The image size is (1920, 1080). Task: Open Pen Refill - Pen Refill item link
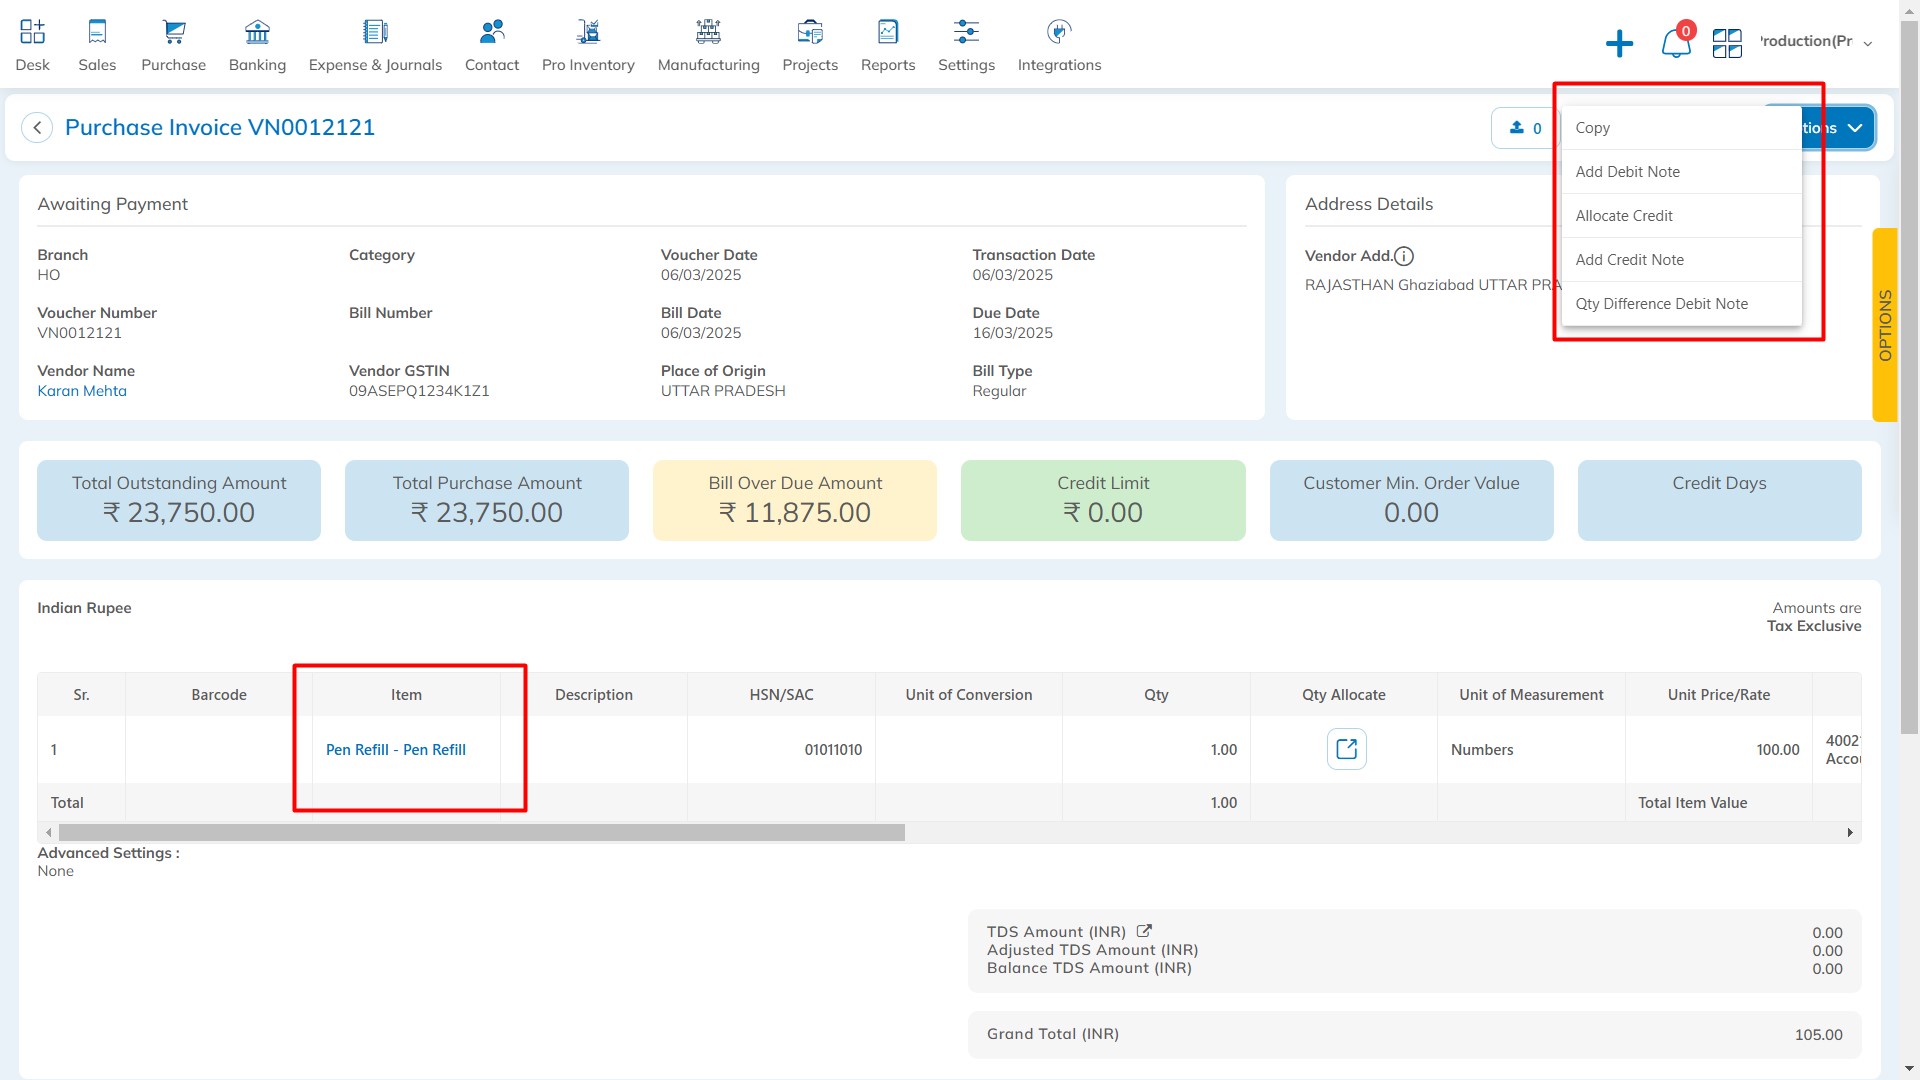click(x=396, y=750)
